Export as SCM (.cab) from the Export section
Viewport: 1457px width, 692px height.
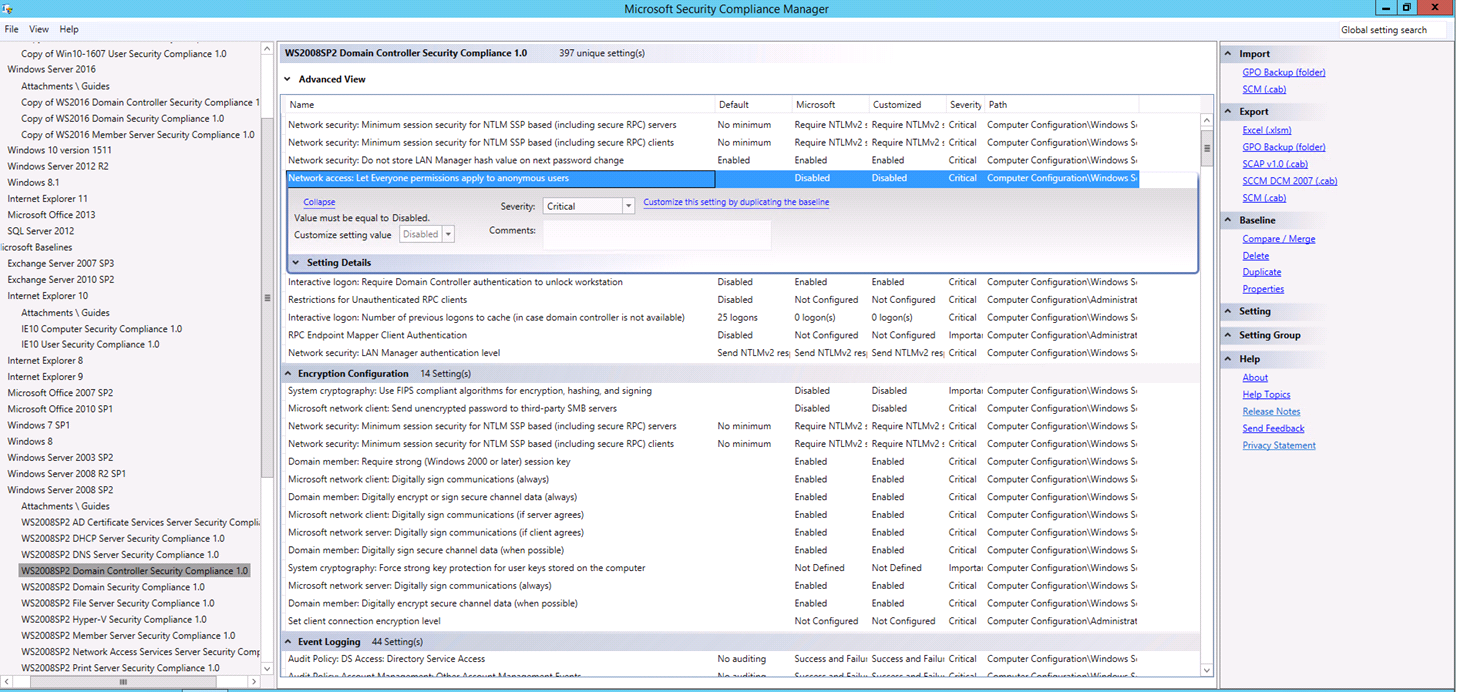tap(1264, 198)
